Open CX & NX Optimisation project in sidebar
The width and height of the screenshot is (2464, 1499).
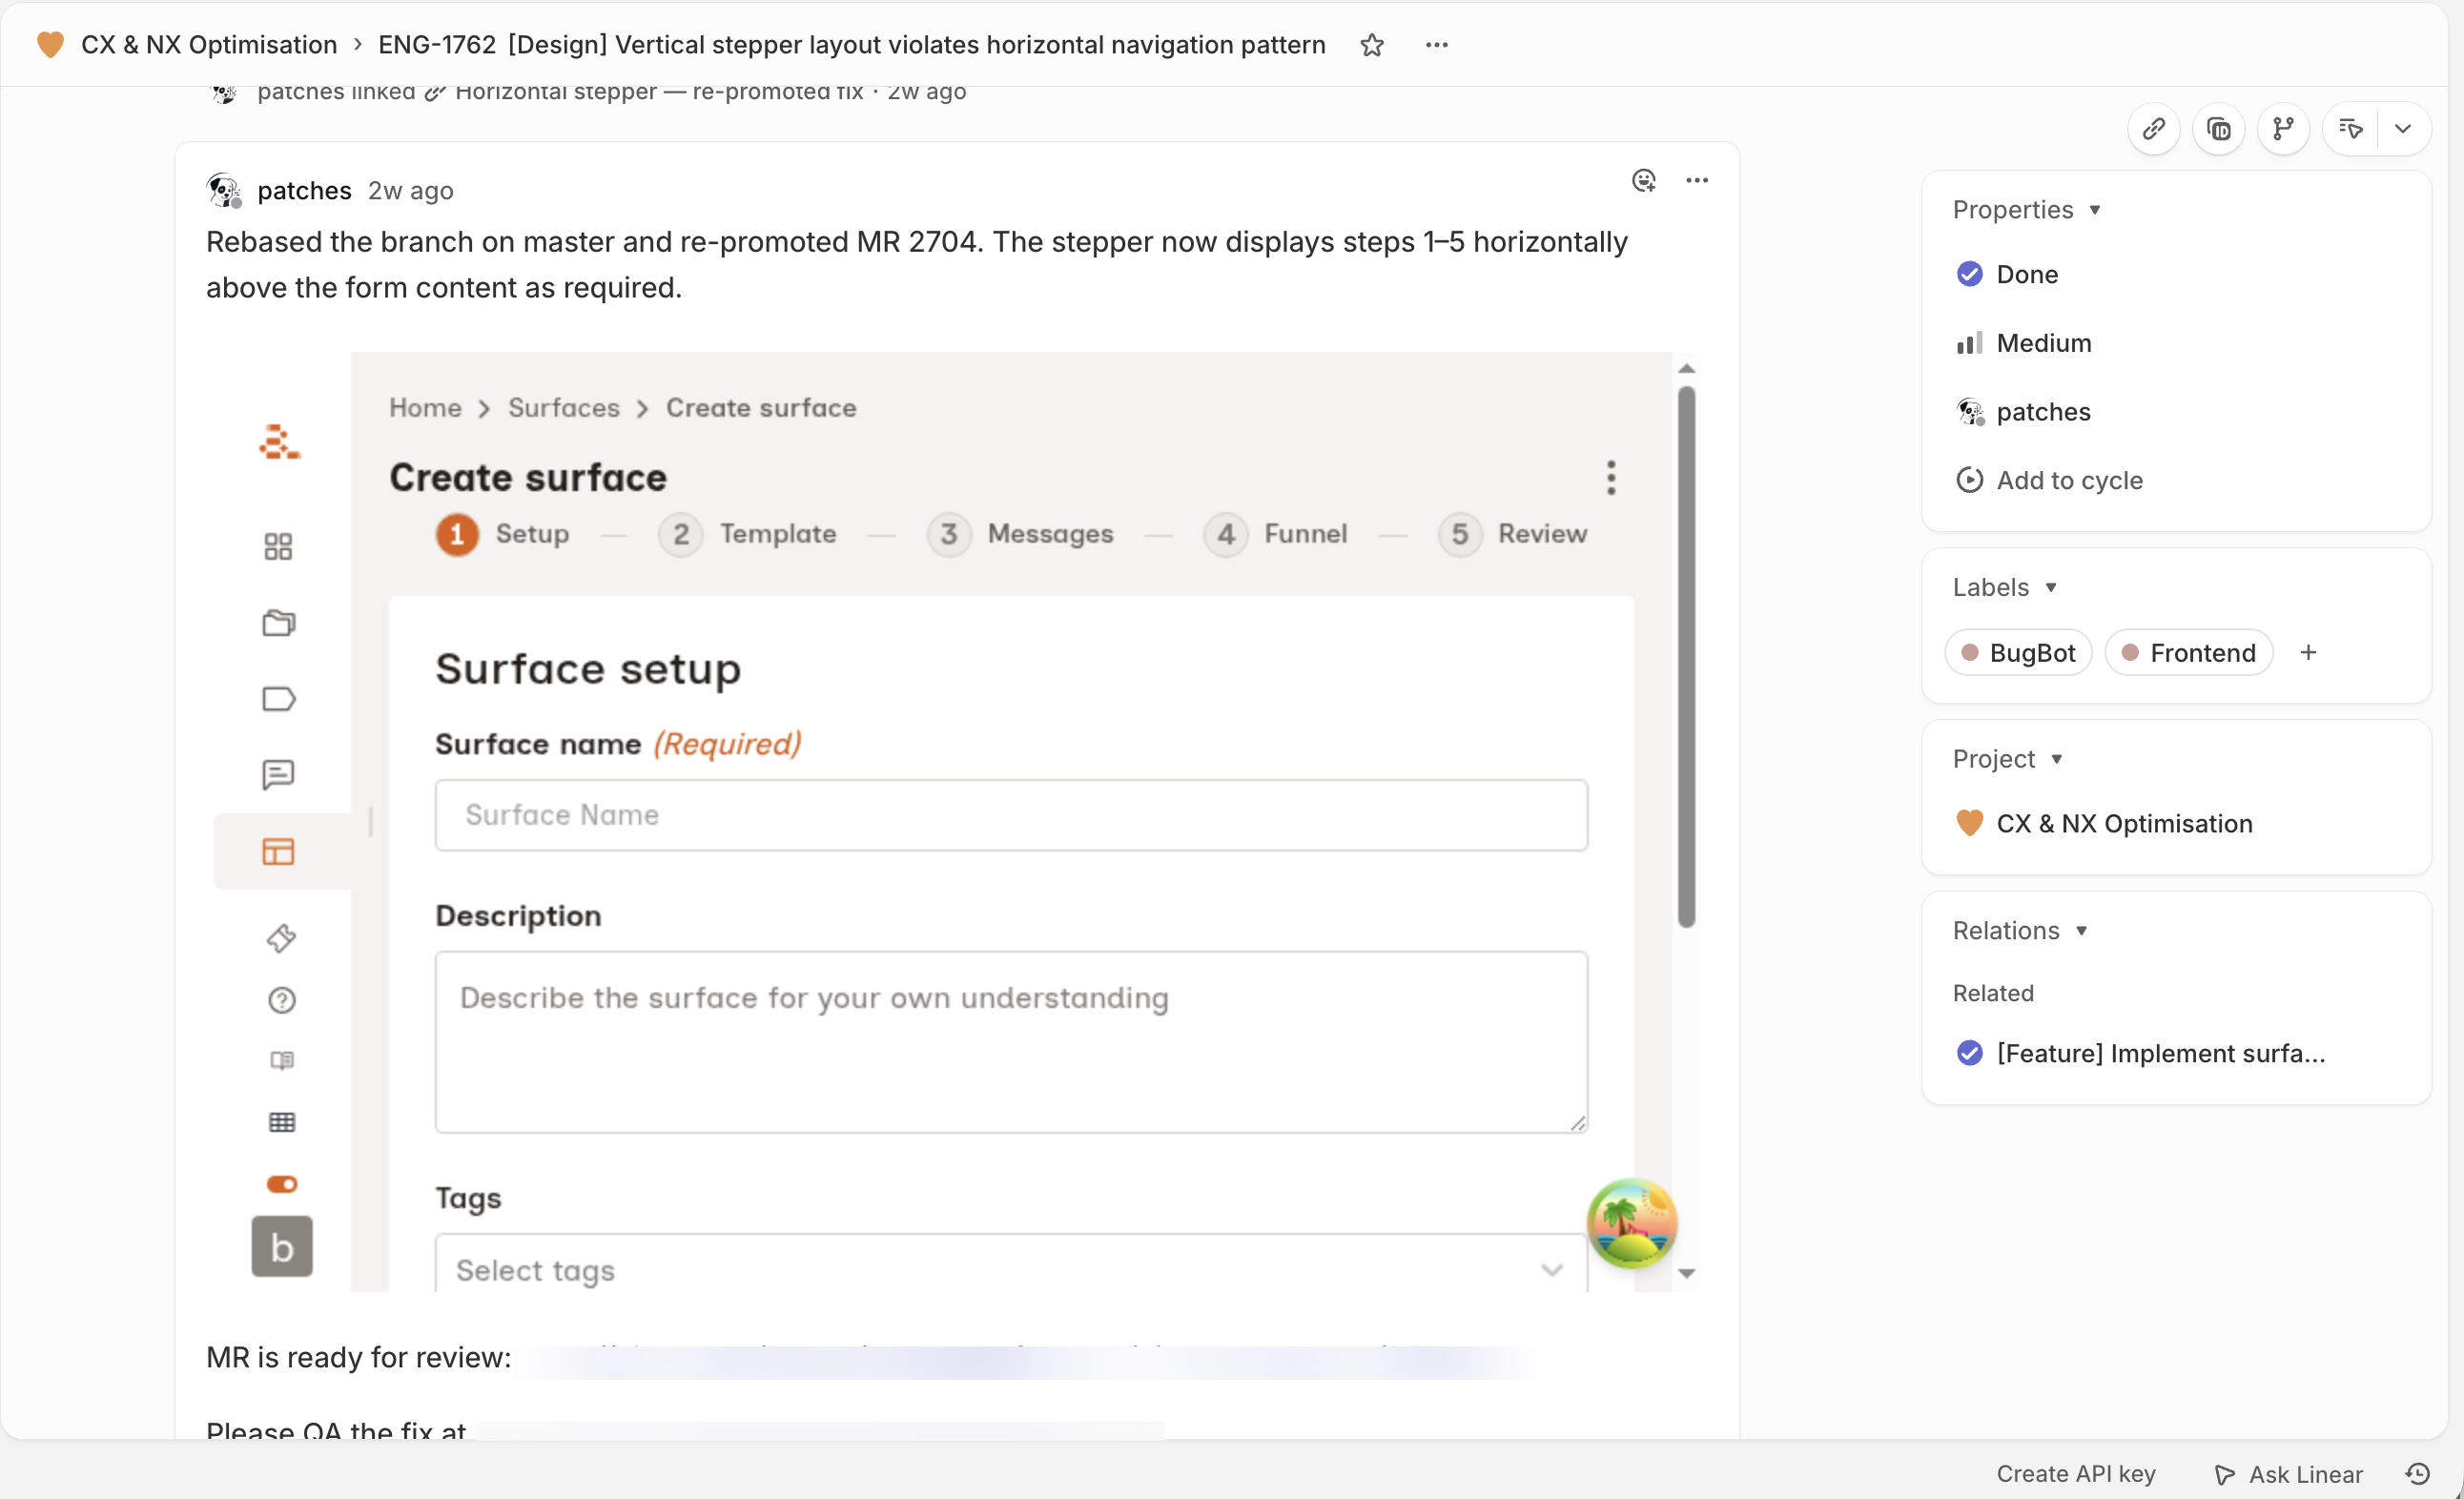coord(2104,823)
